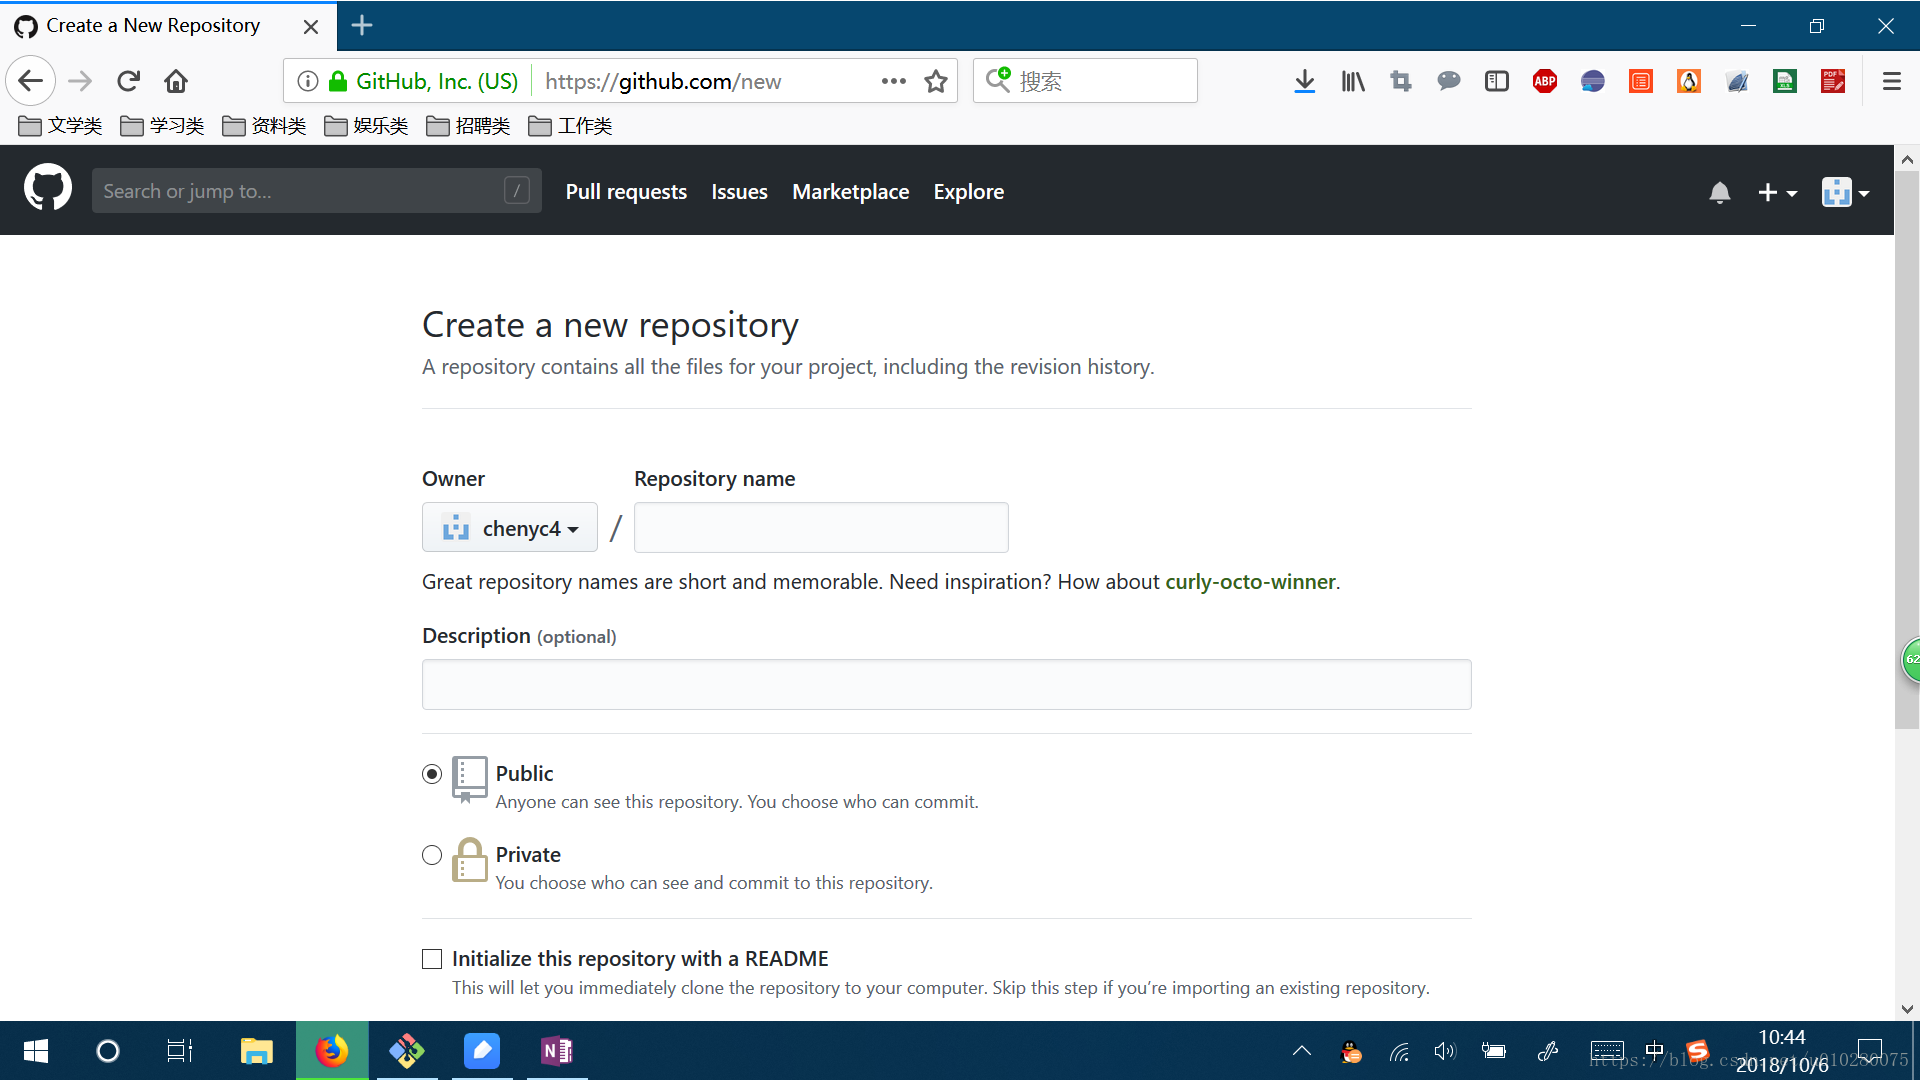Close the Create a New Repository tab
This screenshot has height=1080, width=1920.
click(x=311, y=26)
